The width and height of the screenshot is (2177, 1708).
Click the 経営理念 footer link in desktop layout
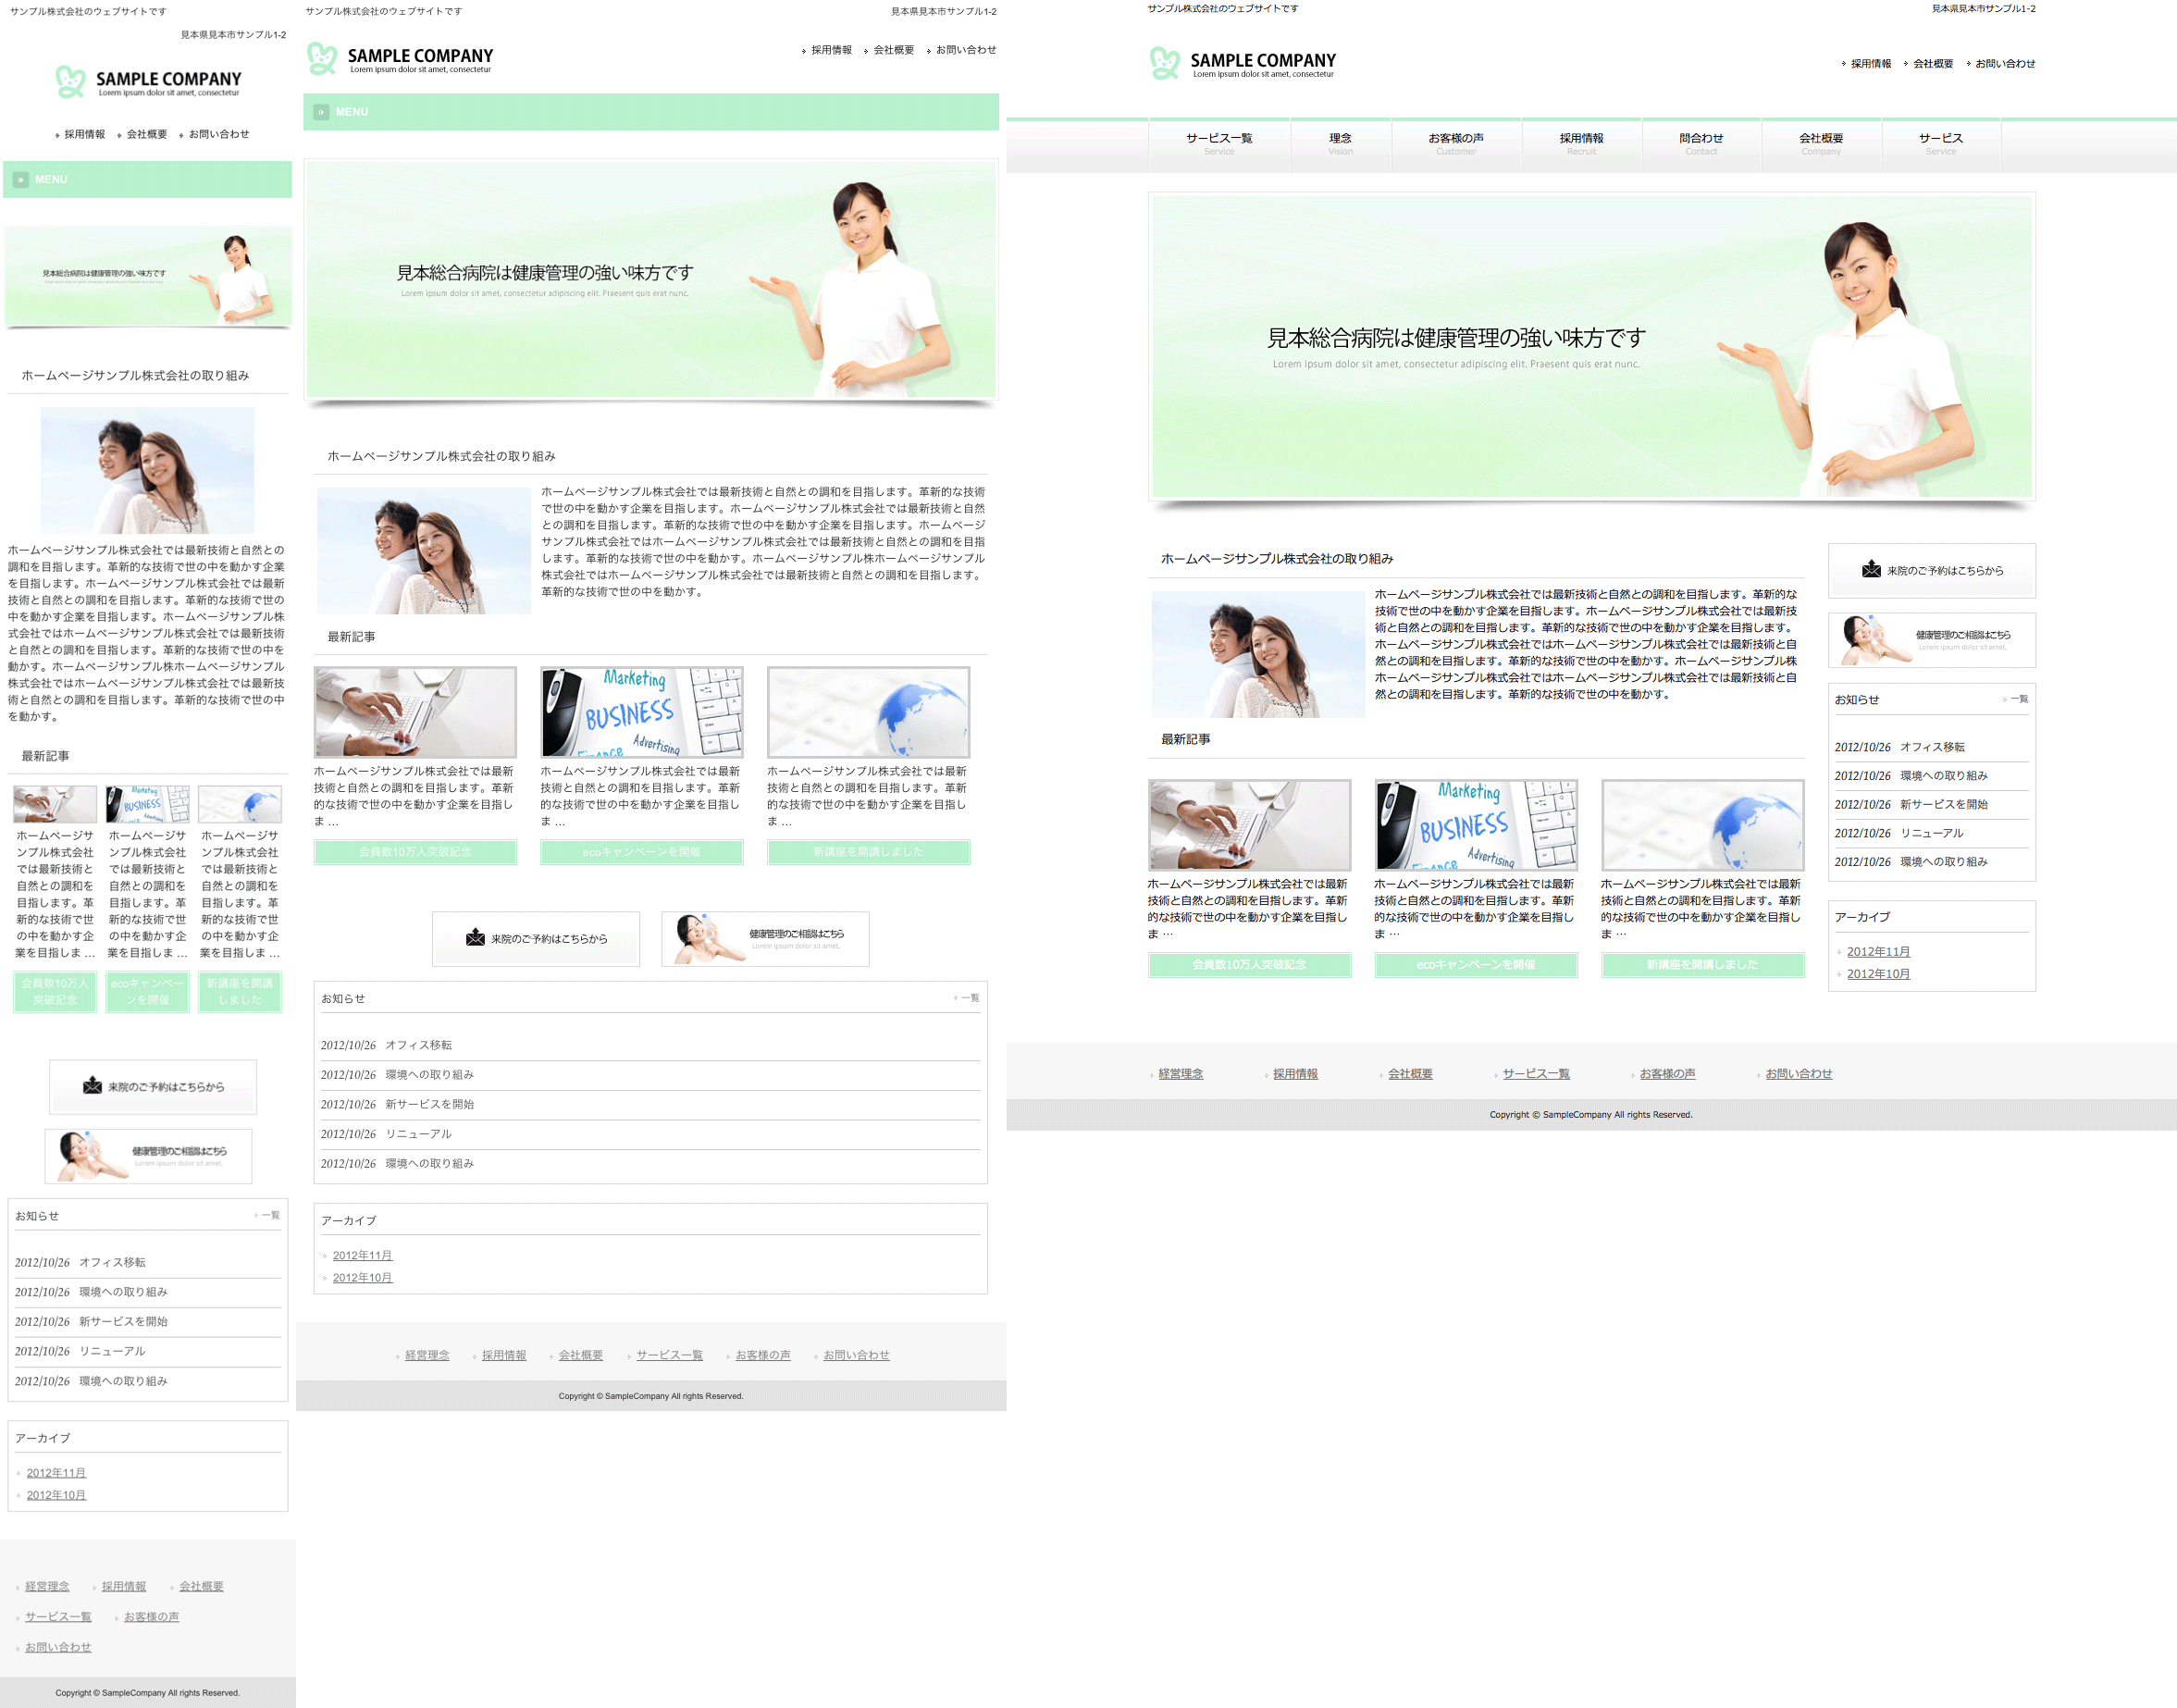pos(1180,1074)
